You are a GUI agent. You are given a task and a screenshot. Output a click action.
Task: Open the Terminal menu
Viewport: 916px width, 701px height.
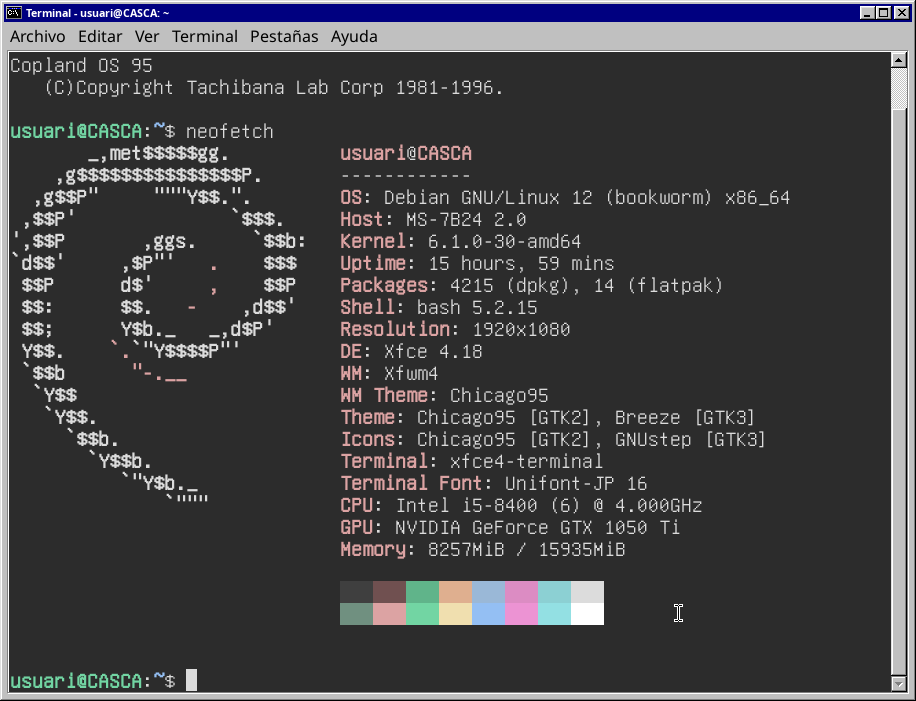tap(205, 36)
